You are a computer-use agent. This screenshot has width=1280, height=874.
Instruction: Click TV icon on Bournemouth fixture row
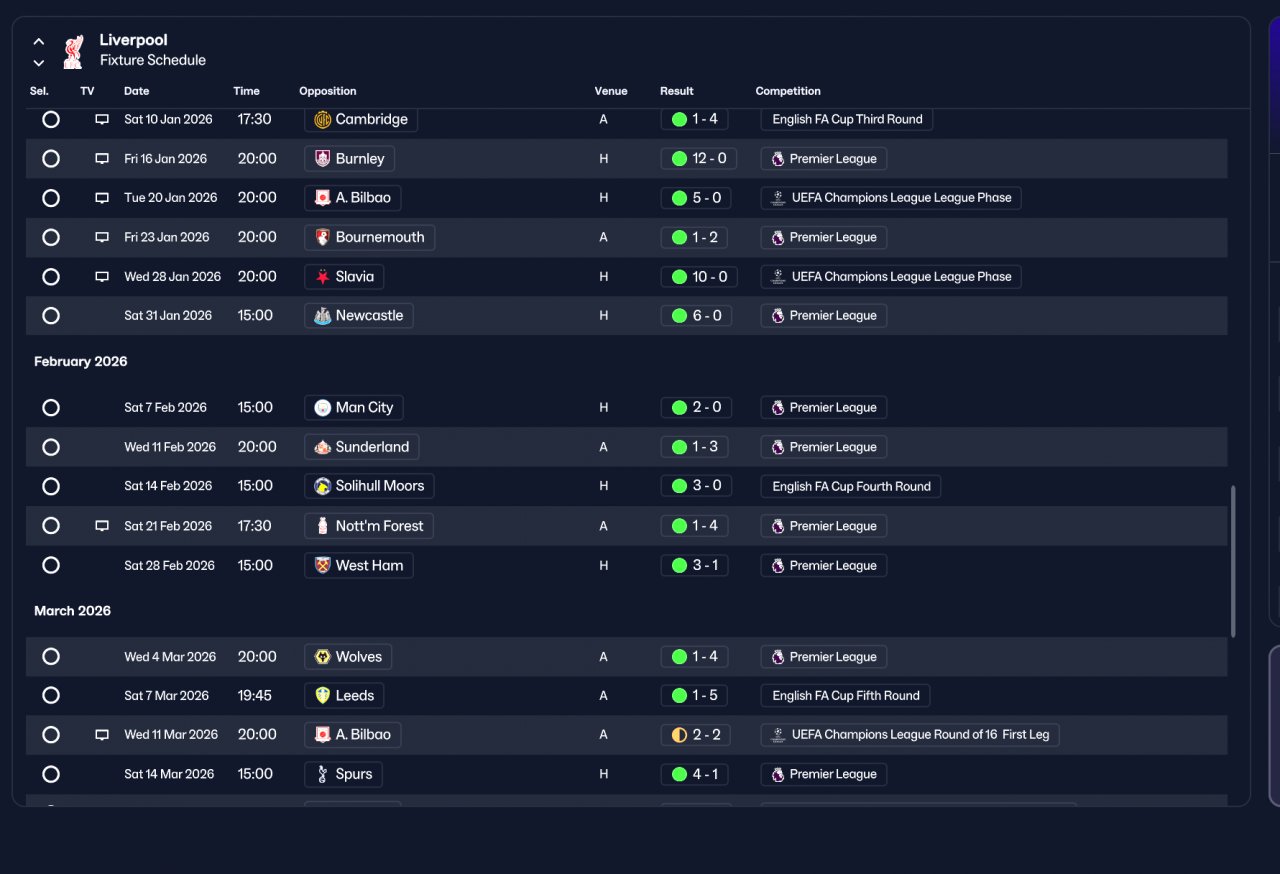(102, 238)
